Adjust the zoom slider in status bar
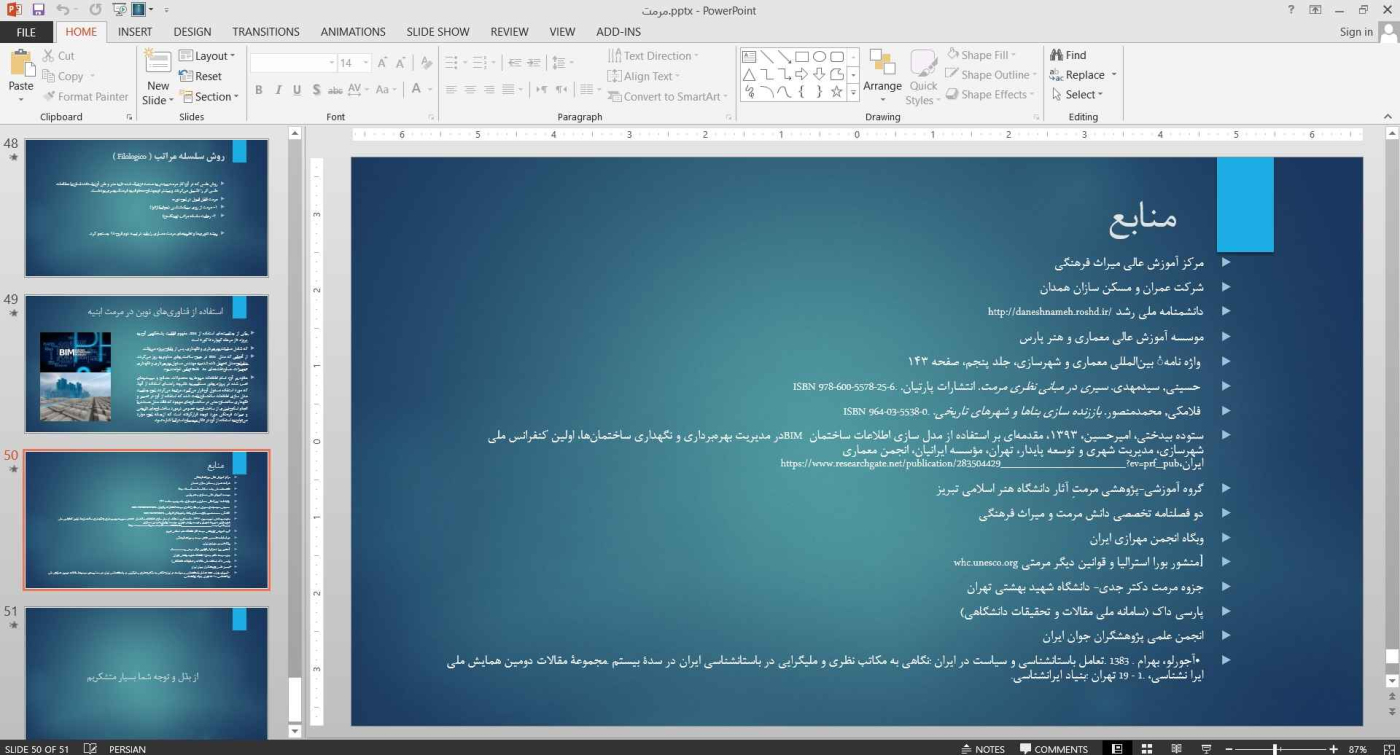This screenshot has height=755, width=1400. coord(1276,748)
